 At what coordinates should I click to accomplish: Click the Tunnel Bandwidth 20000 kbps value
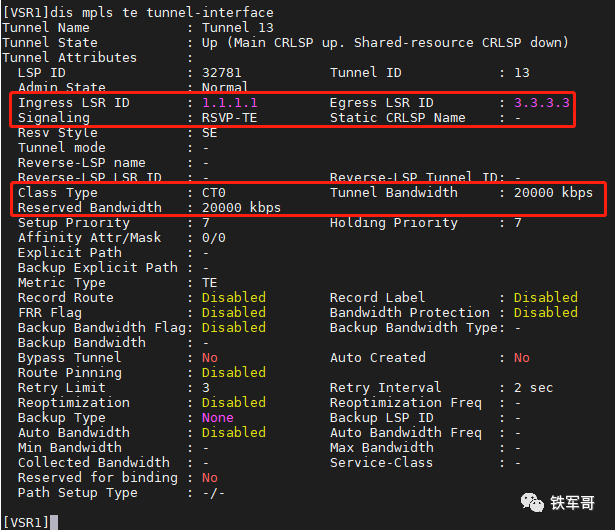click(553, 193)
